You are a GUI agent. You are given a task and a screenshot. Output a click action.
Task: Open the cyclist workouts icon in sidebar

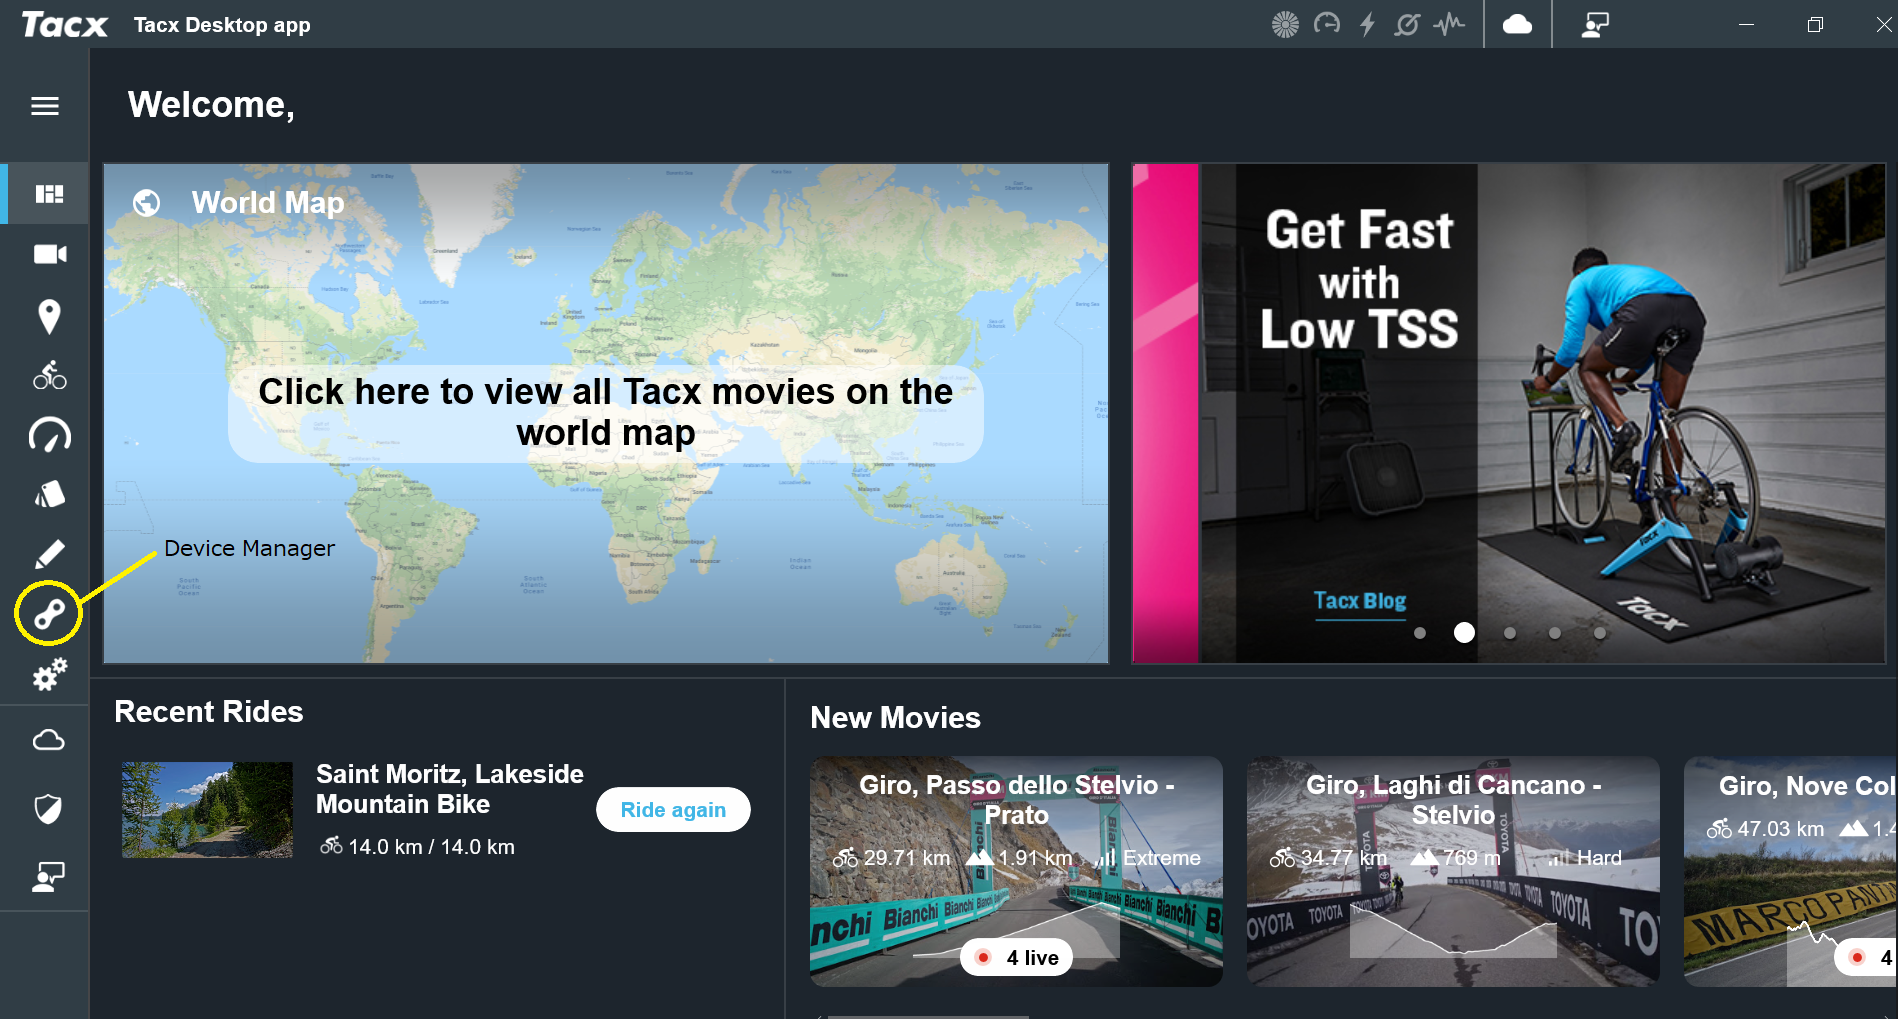49,376
